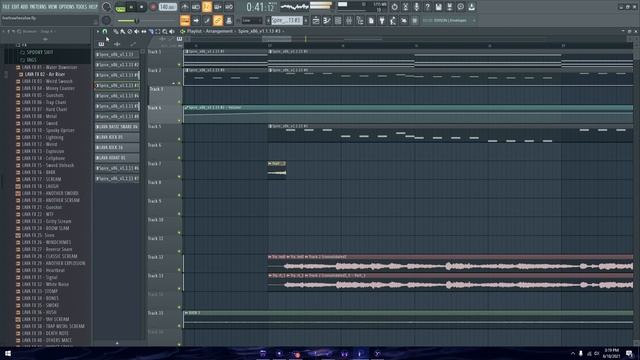Open the tempo tapper icon
Image resolution: width=640 pixels, height=360 pixels.
[x=393, y=20]
